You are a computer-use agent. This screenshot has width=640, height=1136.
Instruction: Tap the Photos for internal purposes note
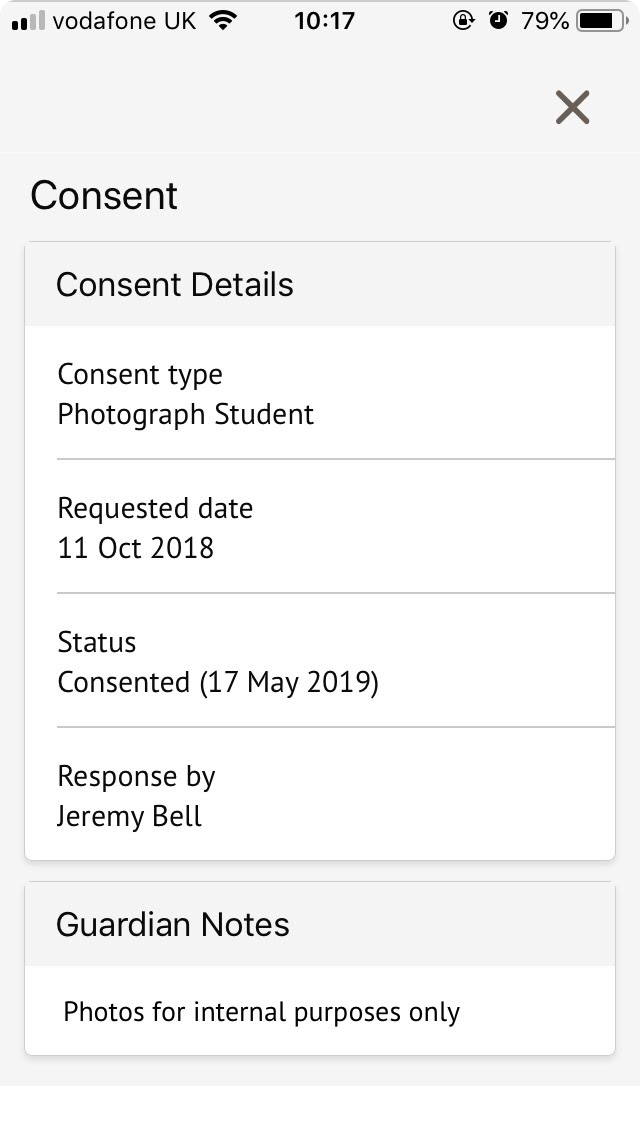(x=262, y=1012)
